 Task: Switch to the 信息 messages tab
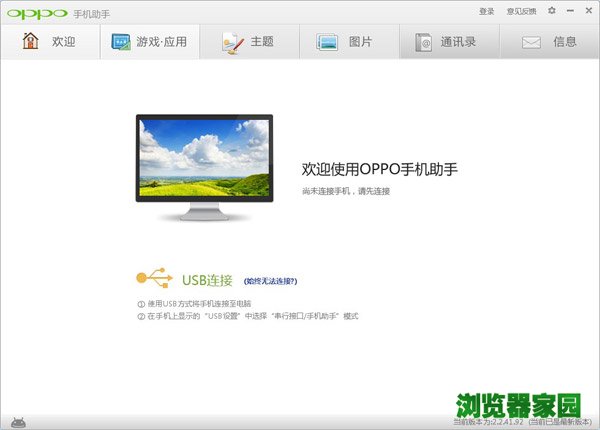pos(549,42)
